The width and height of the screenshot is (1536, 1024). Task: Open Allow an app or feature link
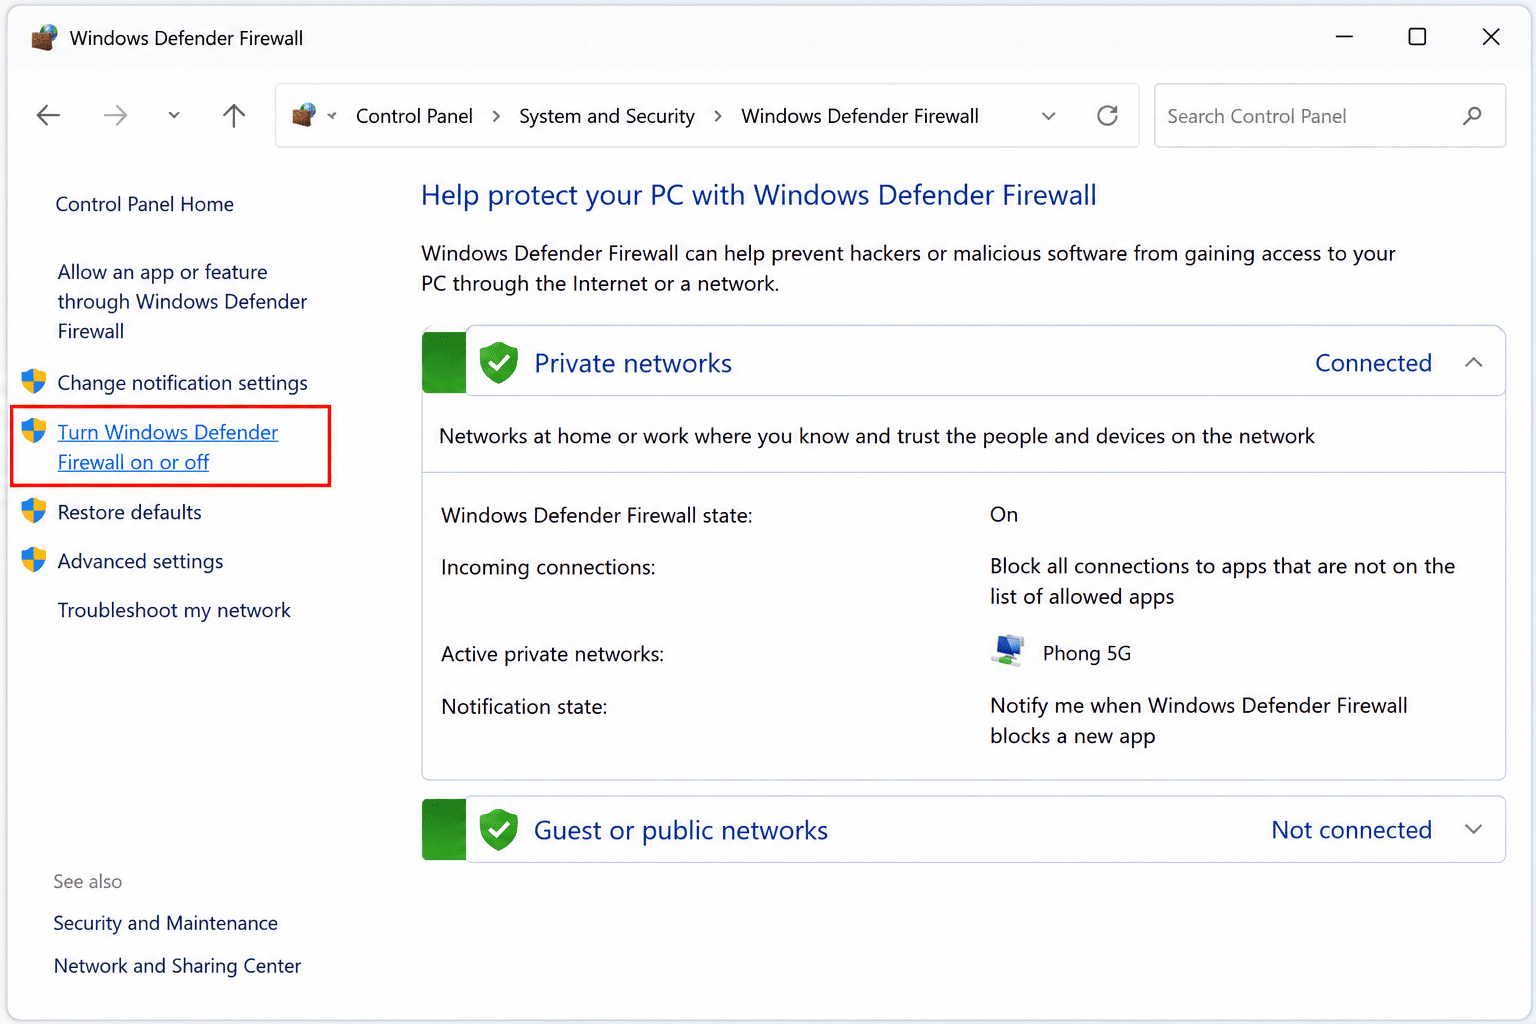[x=182, y=301]
